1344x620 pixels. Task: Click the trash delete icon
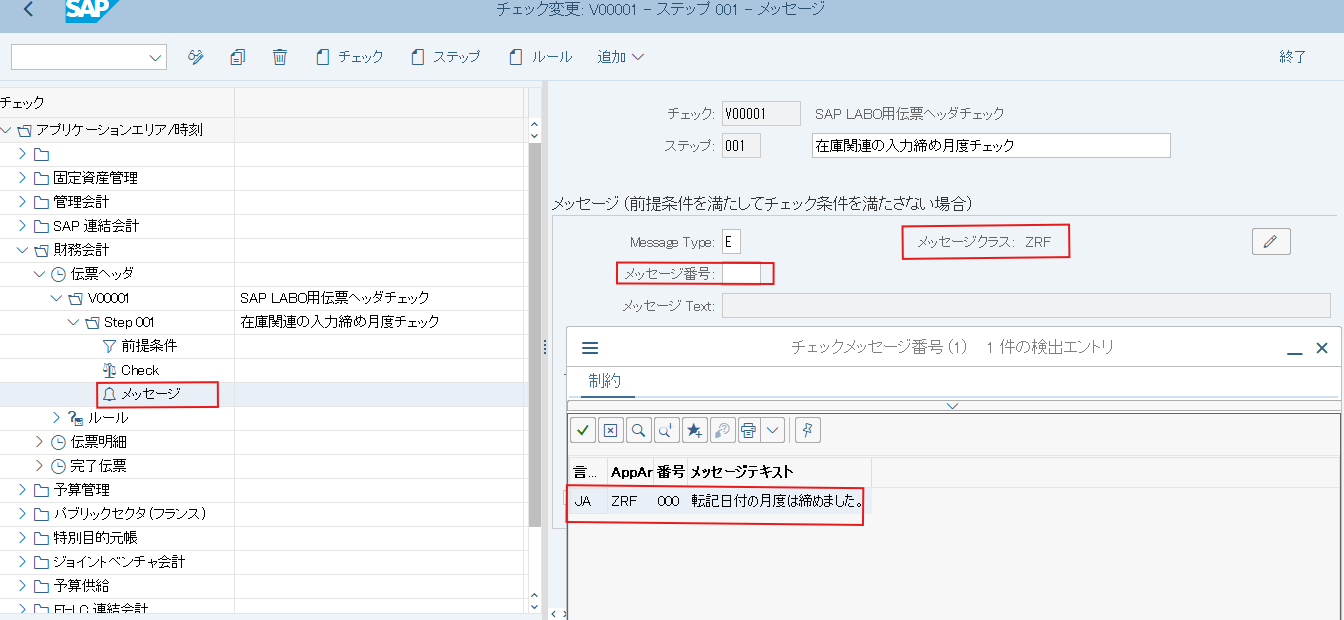(280, 57)
